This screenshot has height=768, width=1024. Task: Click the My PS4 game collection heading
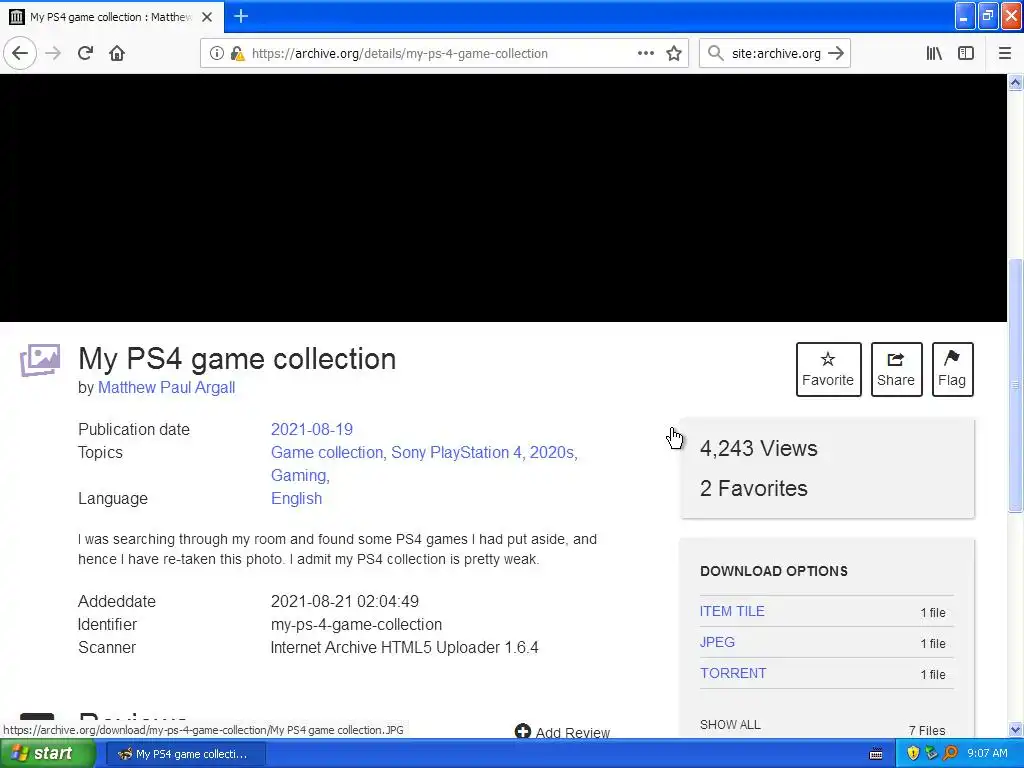tap(237, 359)
